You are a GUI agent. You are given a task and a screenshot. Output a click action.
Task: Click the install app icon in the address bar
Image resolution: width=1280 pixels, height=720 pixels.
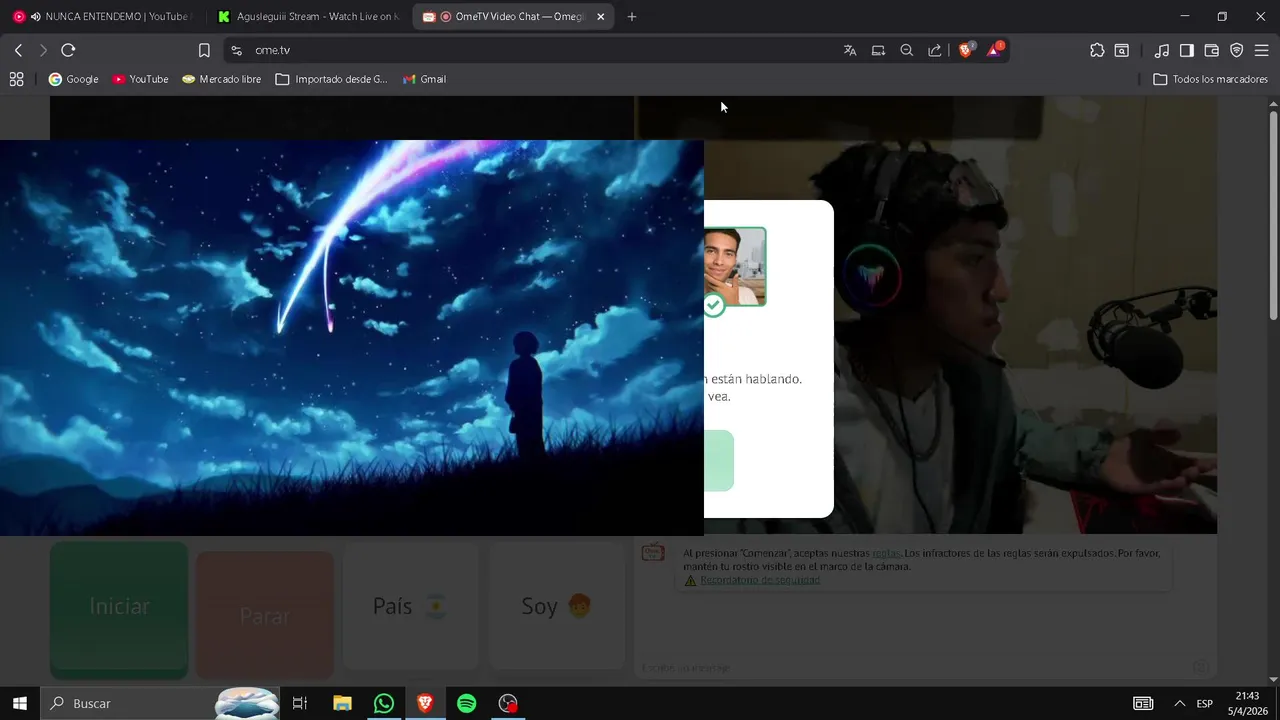tap(878, 50)
